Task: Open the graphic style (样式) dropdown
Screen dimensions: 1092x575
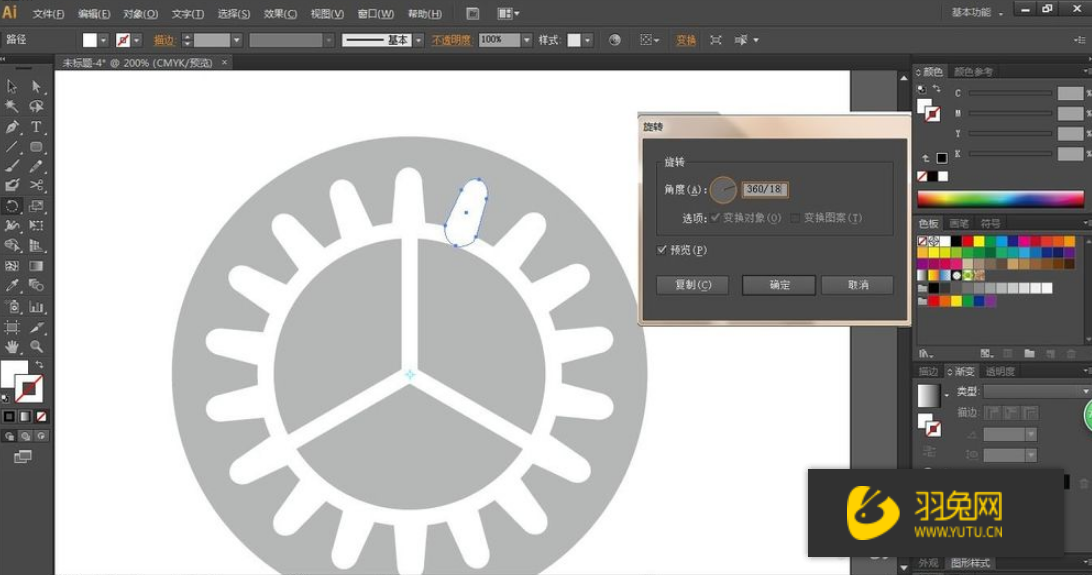Action: click(x=588, y=40)
